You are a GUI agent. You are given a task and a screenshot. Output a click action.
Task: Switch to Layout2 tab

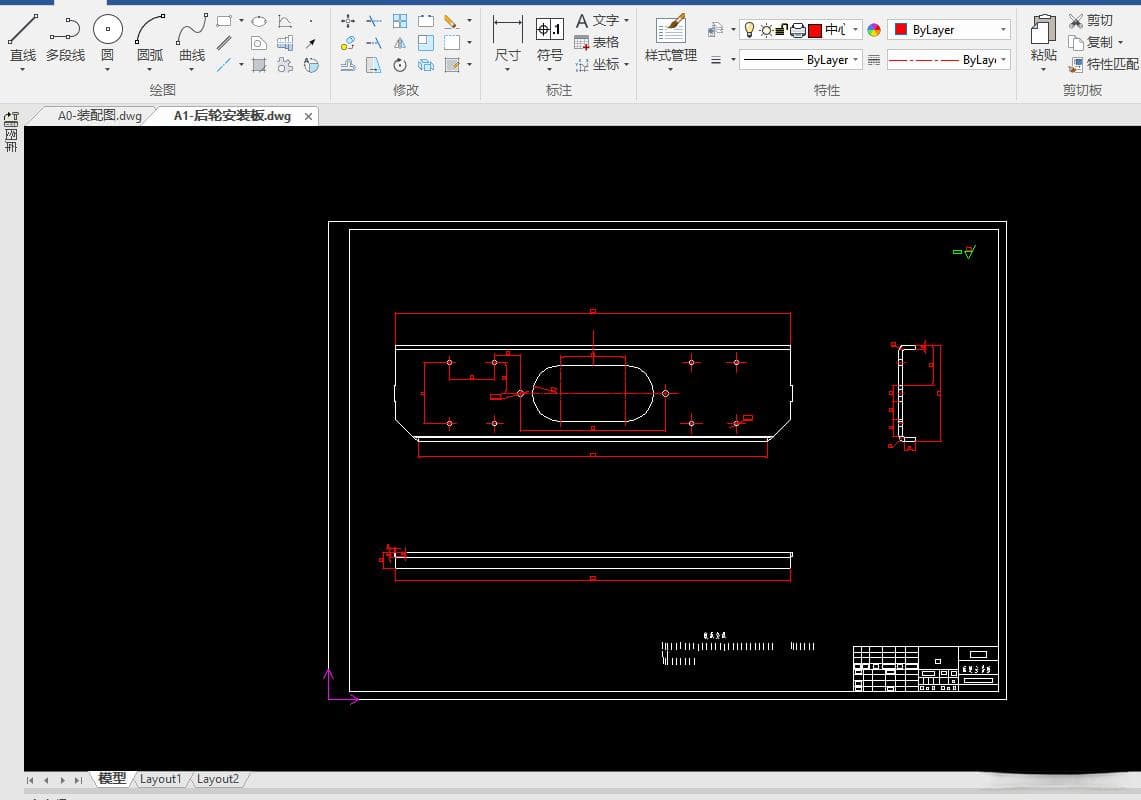tap(218, 779)
